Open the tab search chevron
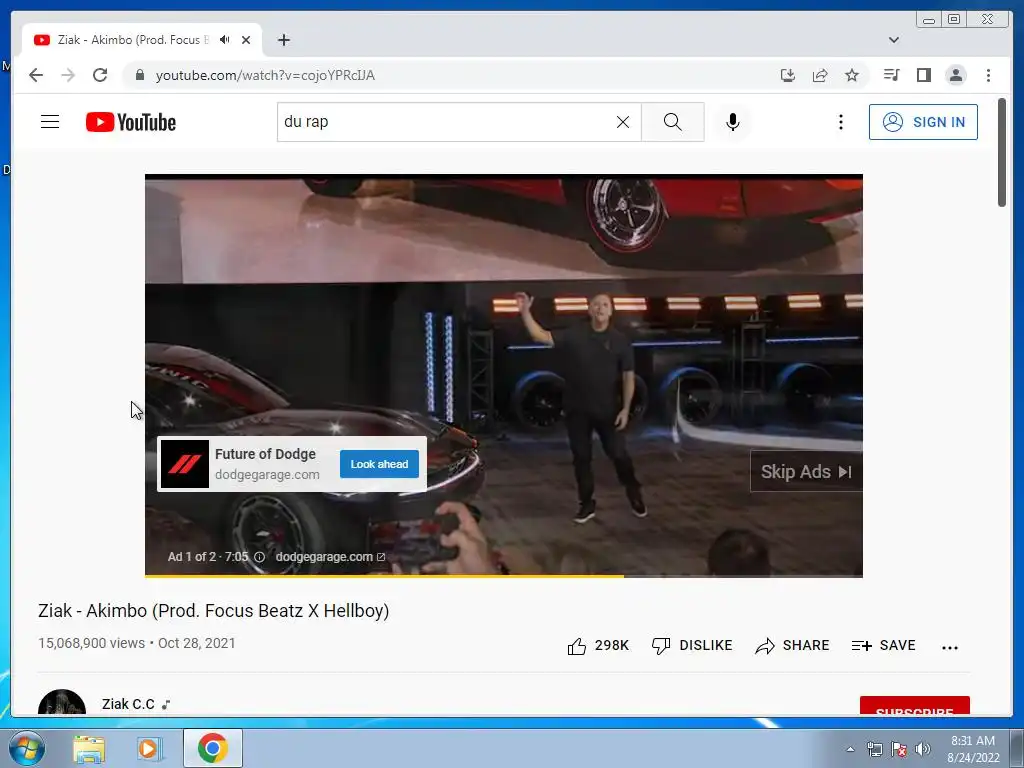 point(893,40)
